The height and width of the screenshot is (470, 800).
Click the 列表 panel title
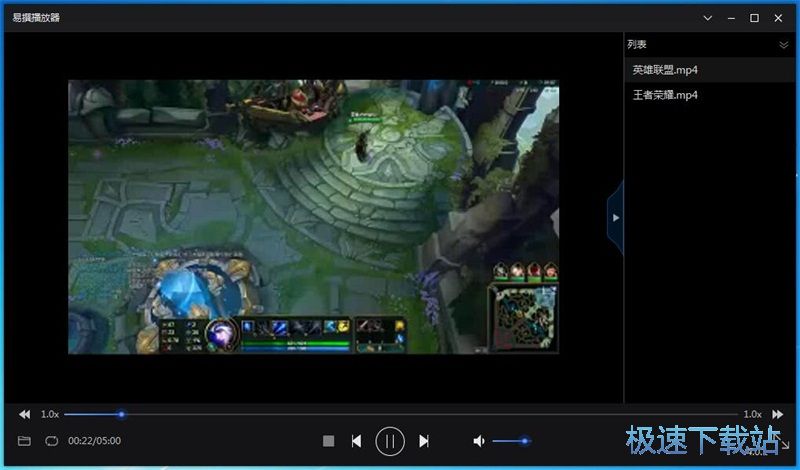637,44
